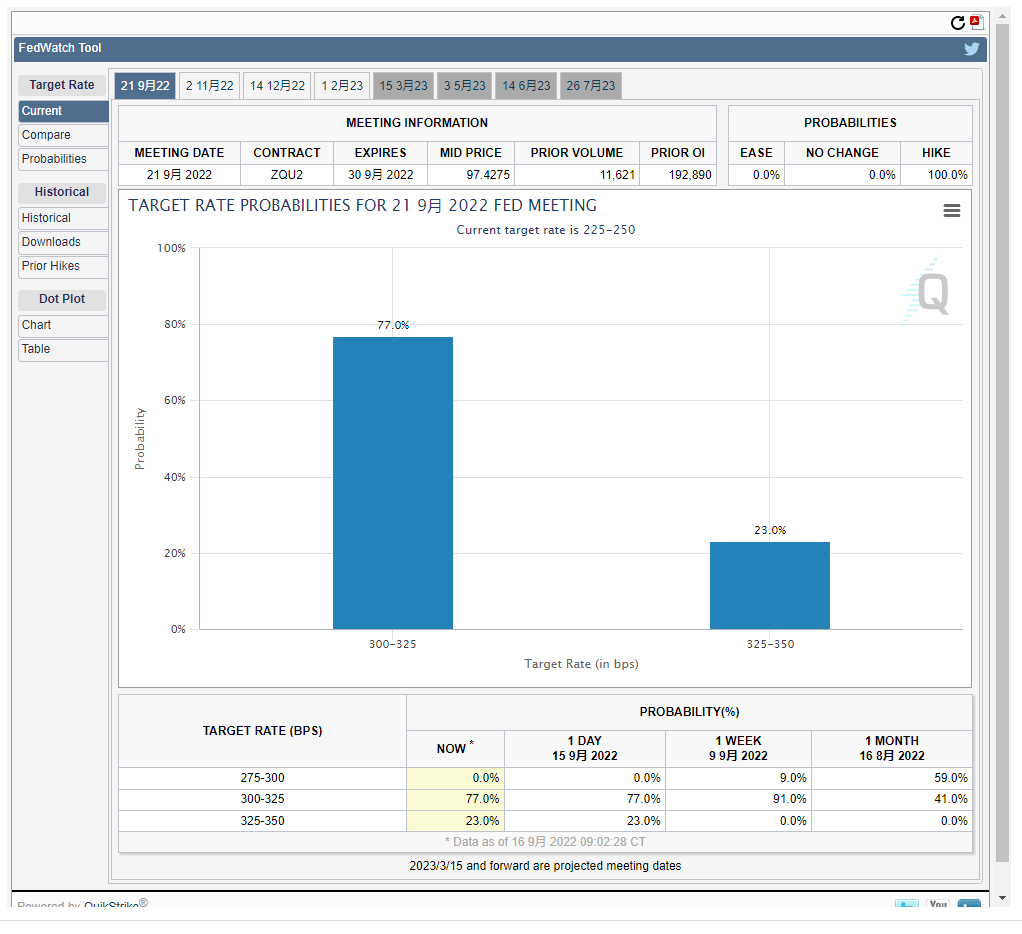Open the PDF export icon
Screen dimensions: 1022x934
(x=977, y=23)
